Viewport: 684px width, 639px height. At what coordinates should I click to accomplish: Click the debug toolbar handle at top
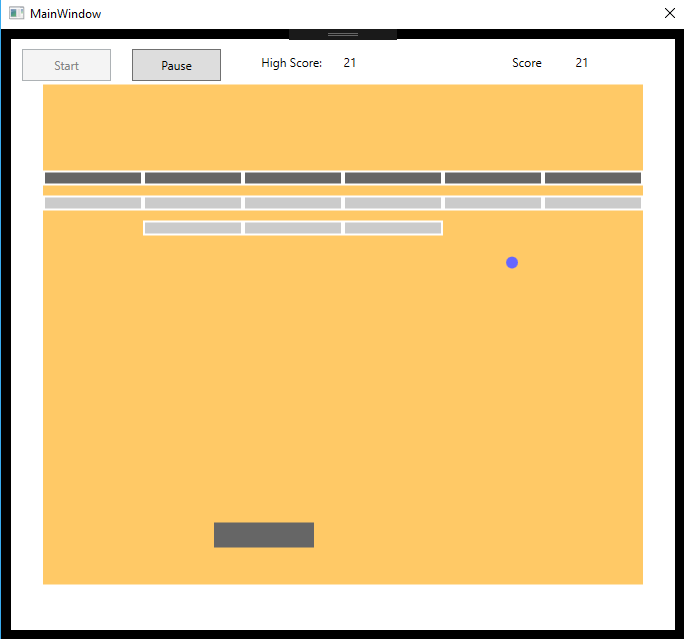(x=343, y=34)
